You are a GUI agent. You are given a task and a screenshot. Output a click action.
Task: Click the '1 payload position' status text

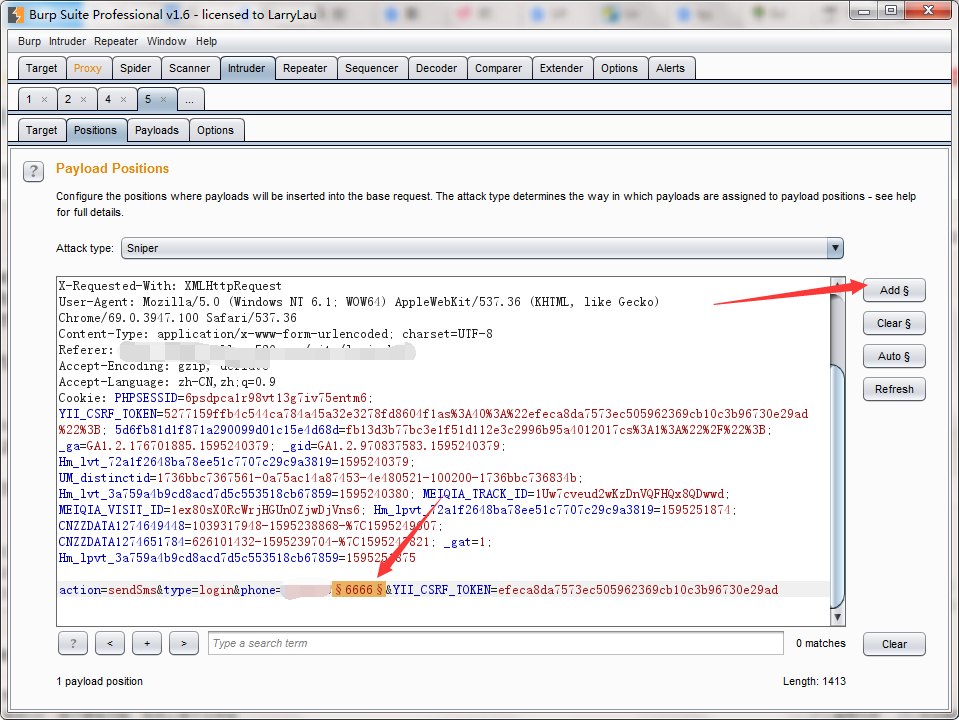tap(100, 681)
